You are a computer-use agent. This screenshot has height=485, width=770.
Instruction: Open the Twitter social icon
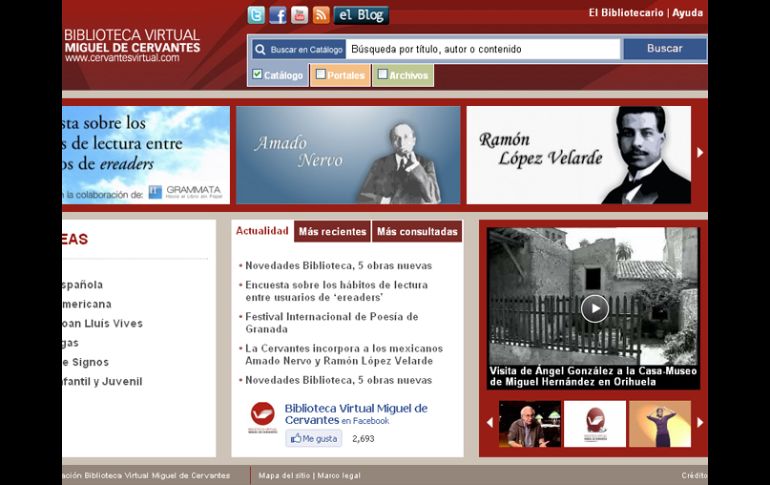click(256, 15)
